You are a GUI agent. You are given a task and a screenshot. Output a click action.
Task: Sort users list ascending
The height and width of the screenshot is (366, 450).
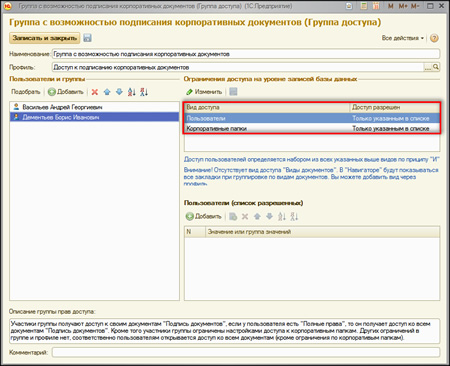tap(132, 92)
